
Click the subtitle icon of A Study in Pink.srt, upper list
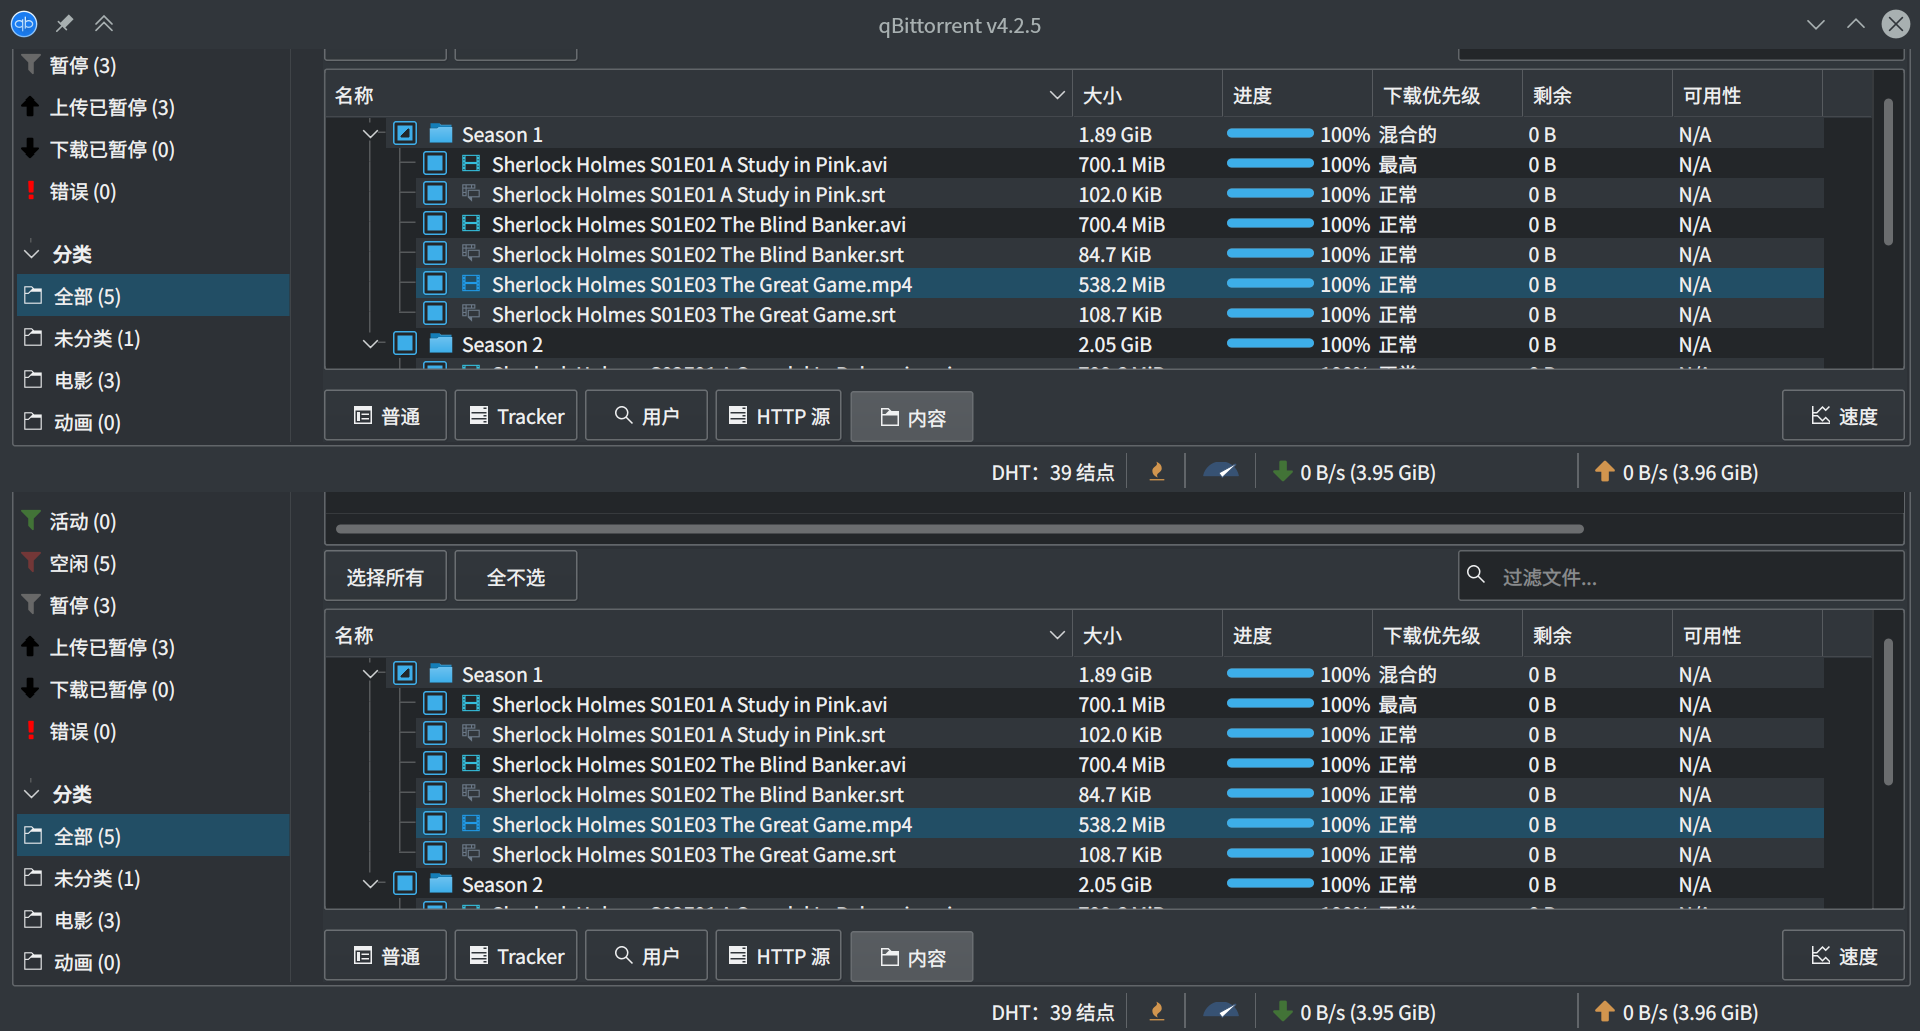(x=471, y=193)
